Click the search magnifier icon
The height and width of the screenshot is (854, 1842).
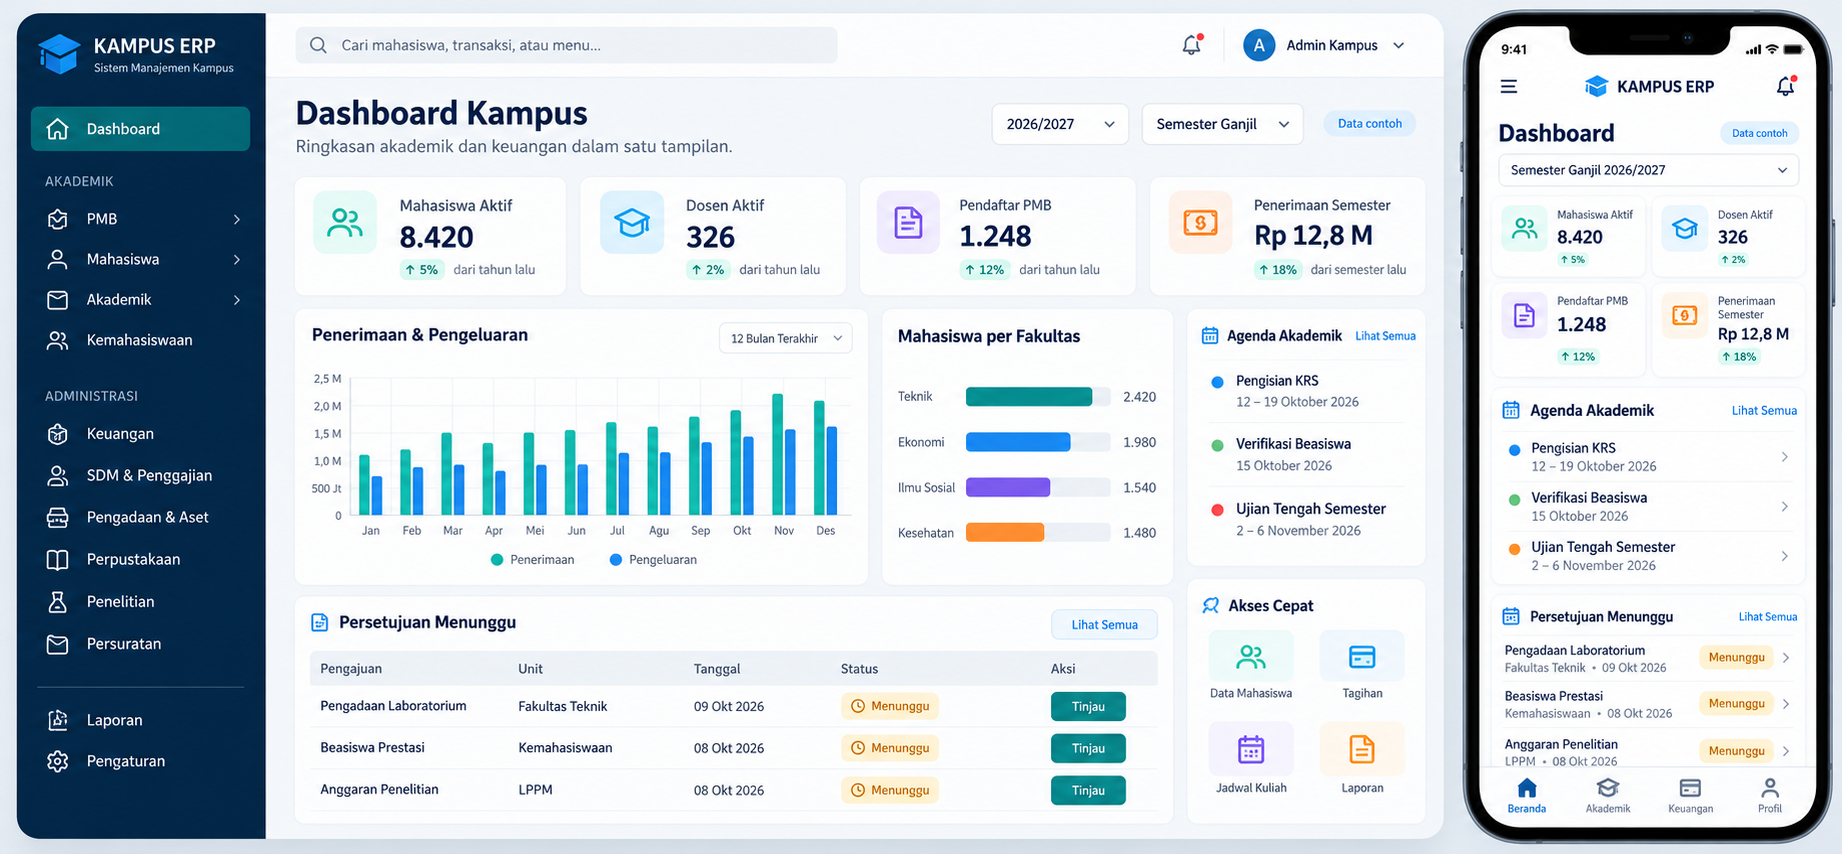pyautogui.click(x=318, y=45)
